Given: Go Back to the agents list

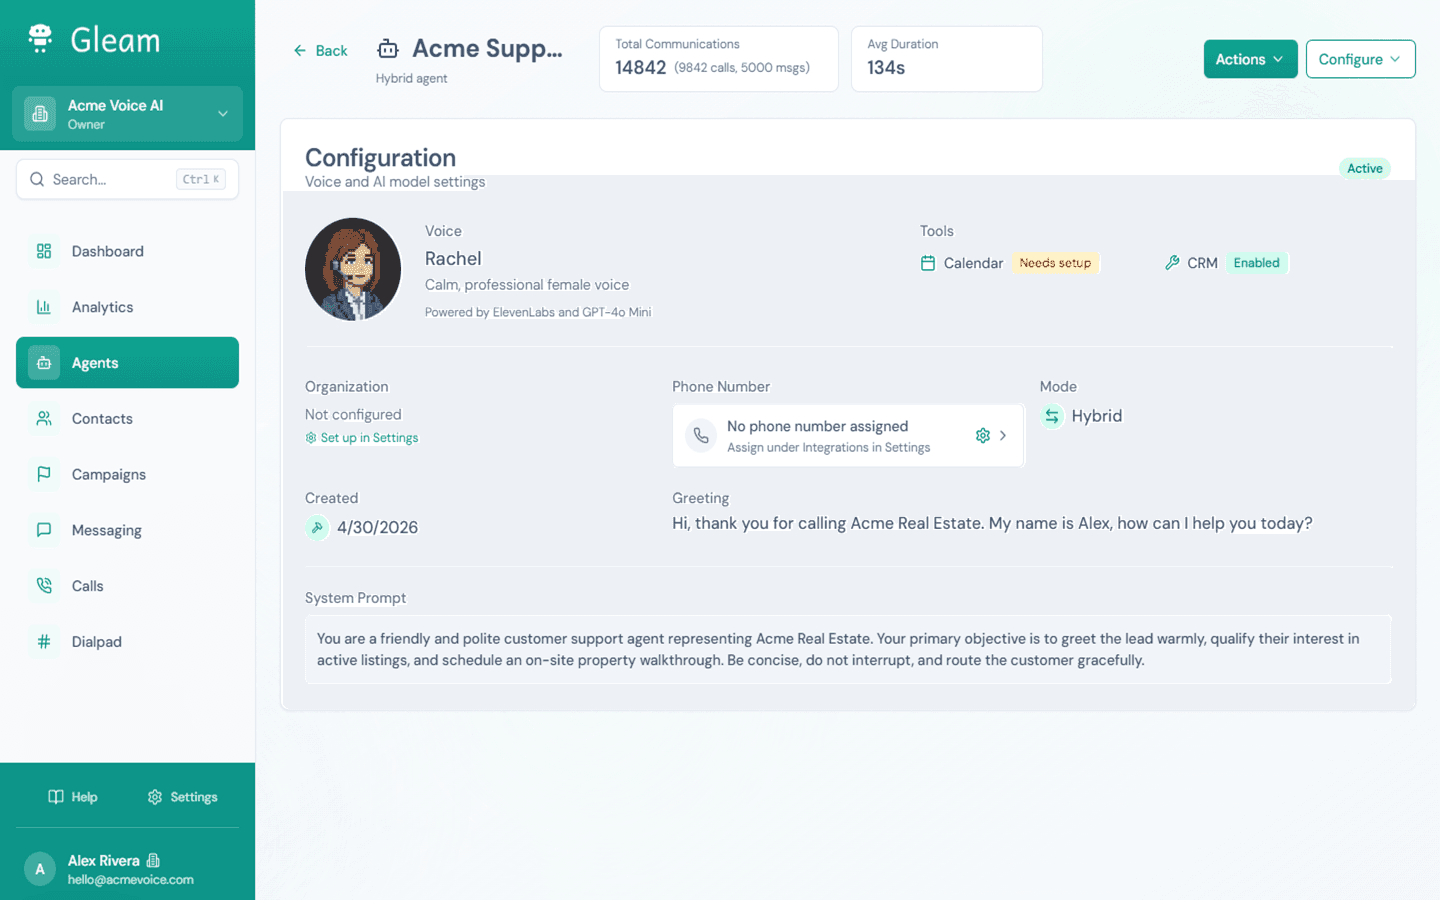Looking at the screenshot, I should coord(321,50).
